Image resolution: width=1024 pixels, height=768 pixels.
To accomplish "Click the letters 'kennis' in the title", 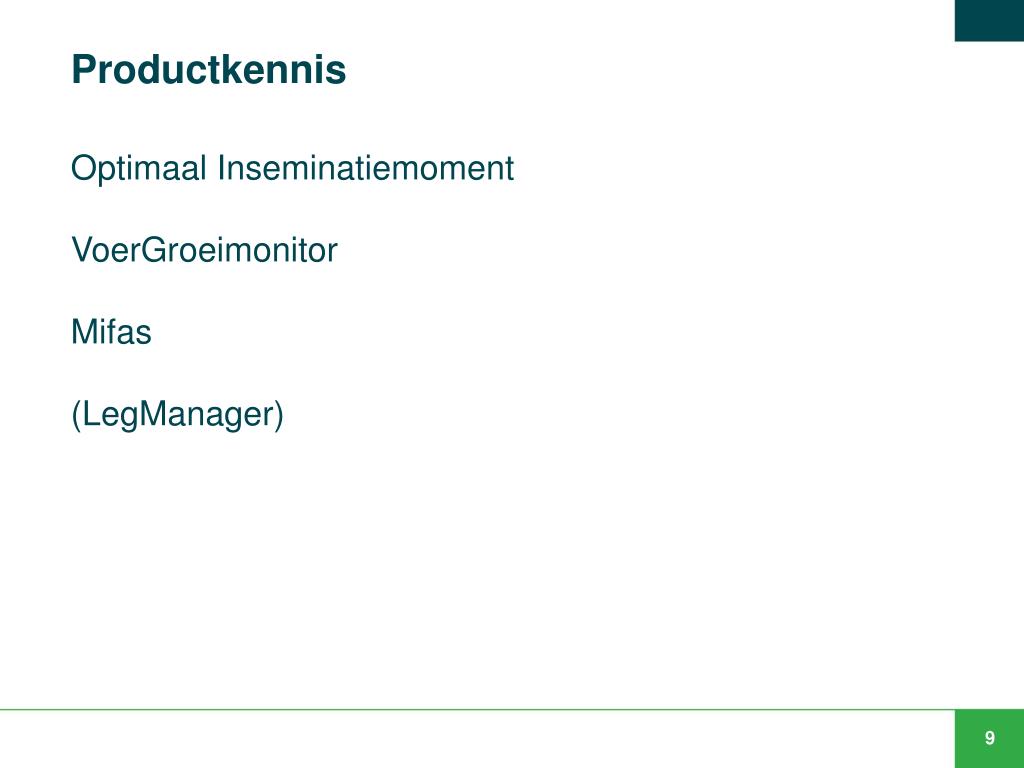I will (285, 69).
